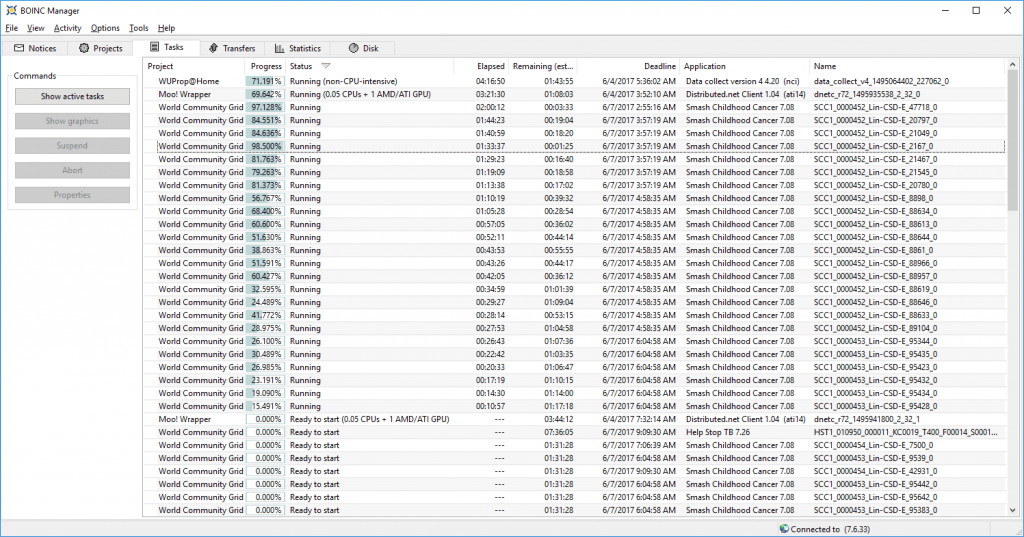
Task: Click the Statistics tab chart icon
Action: pyautogui.click(x=280, y=48)
